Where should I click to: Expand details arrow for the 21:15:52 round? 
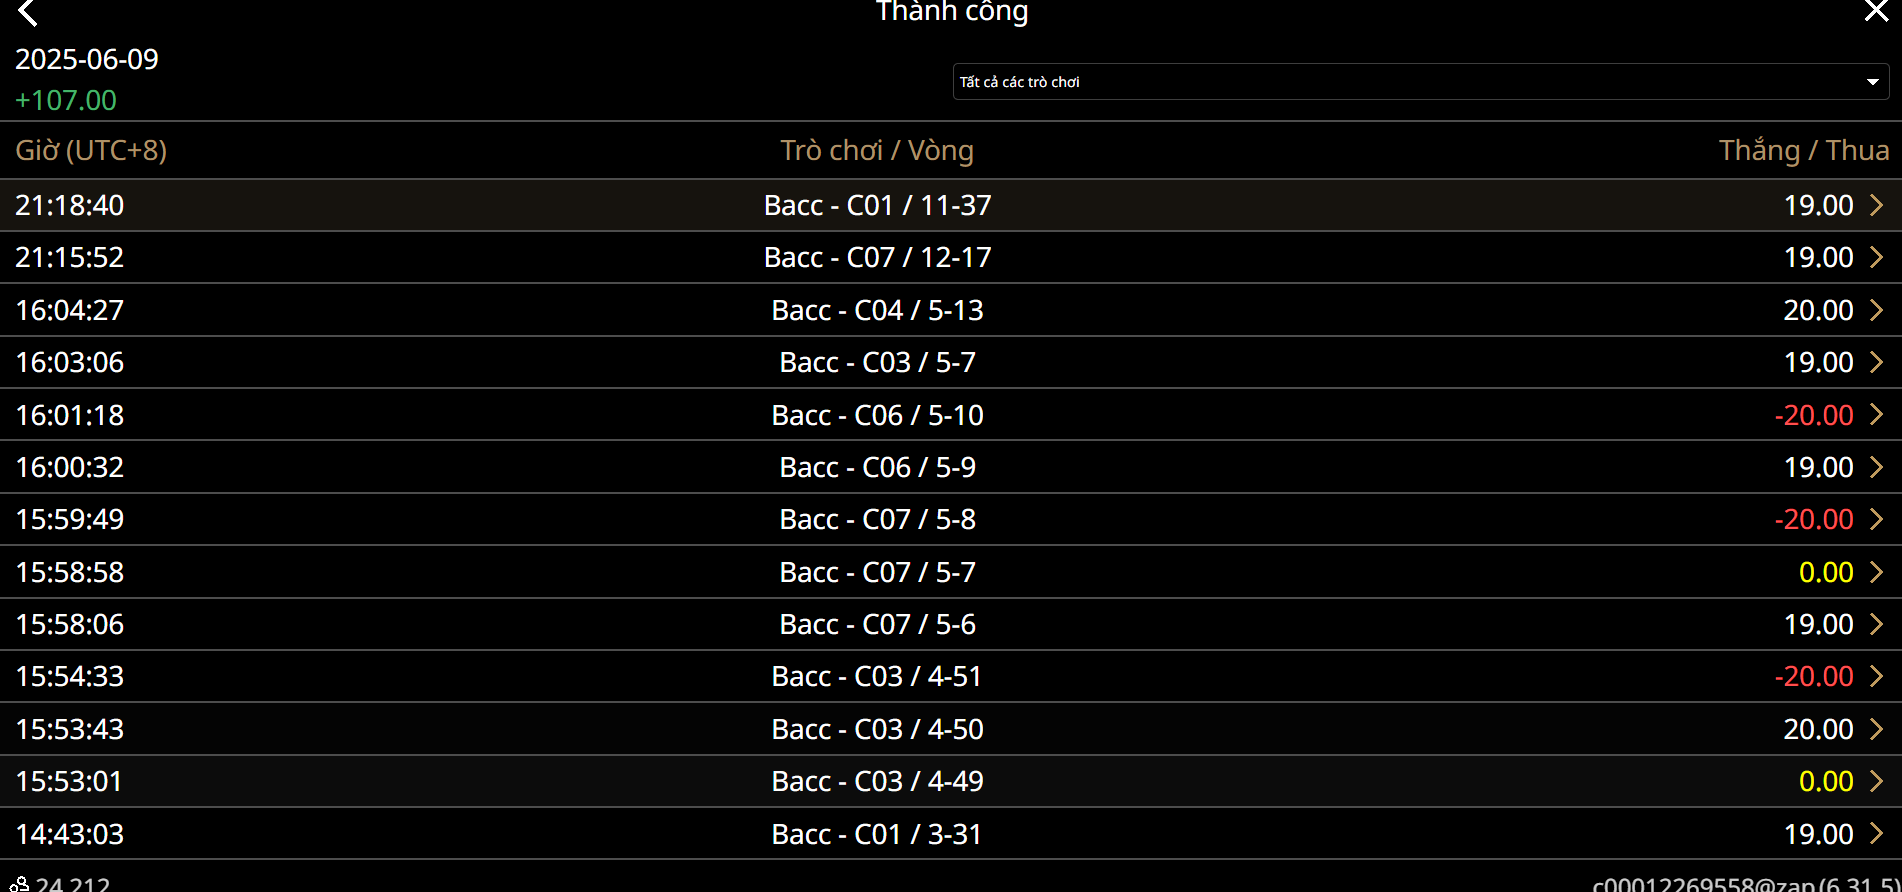(1876, 257)
